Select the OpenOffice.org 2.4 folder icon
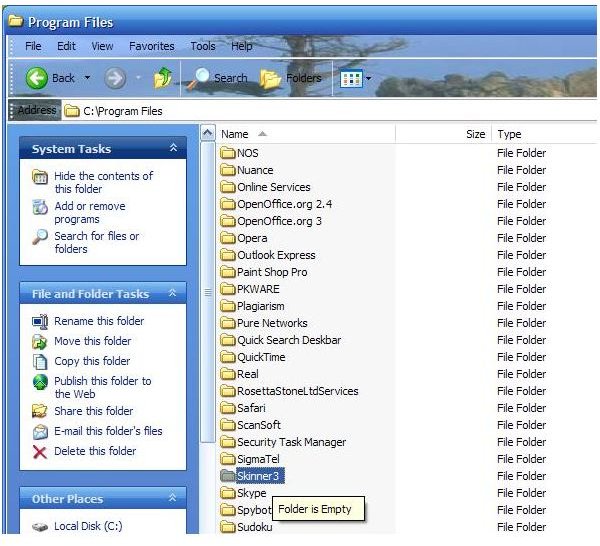 point(228,204)
